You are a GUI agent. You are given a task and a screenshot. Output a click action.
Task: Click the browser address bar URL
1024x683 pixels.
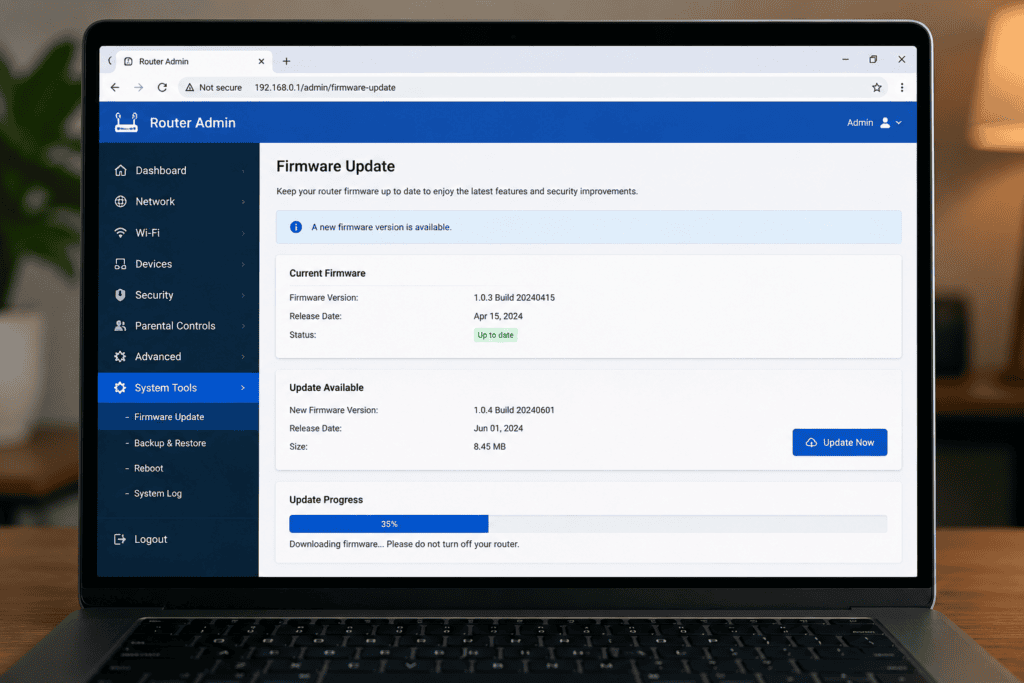point(325,87)
